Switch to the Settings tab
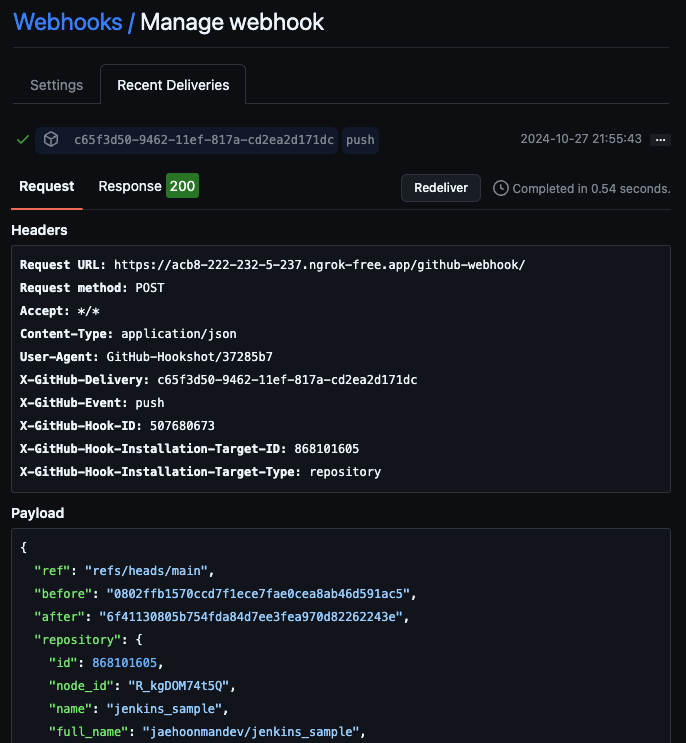 coord(56,85)
